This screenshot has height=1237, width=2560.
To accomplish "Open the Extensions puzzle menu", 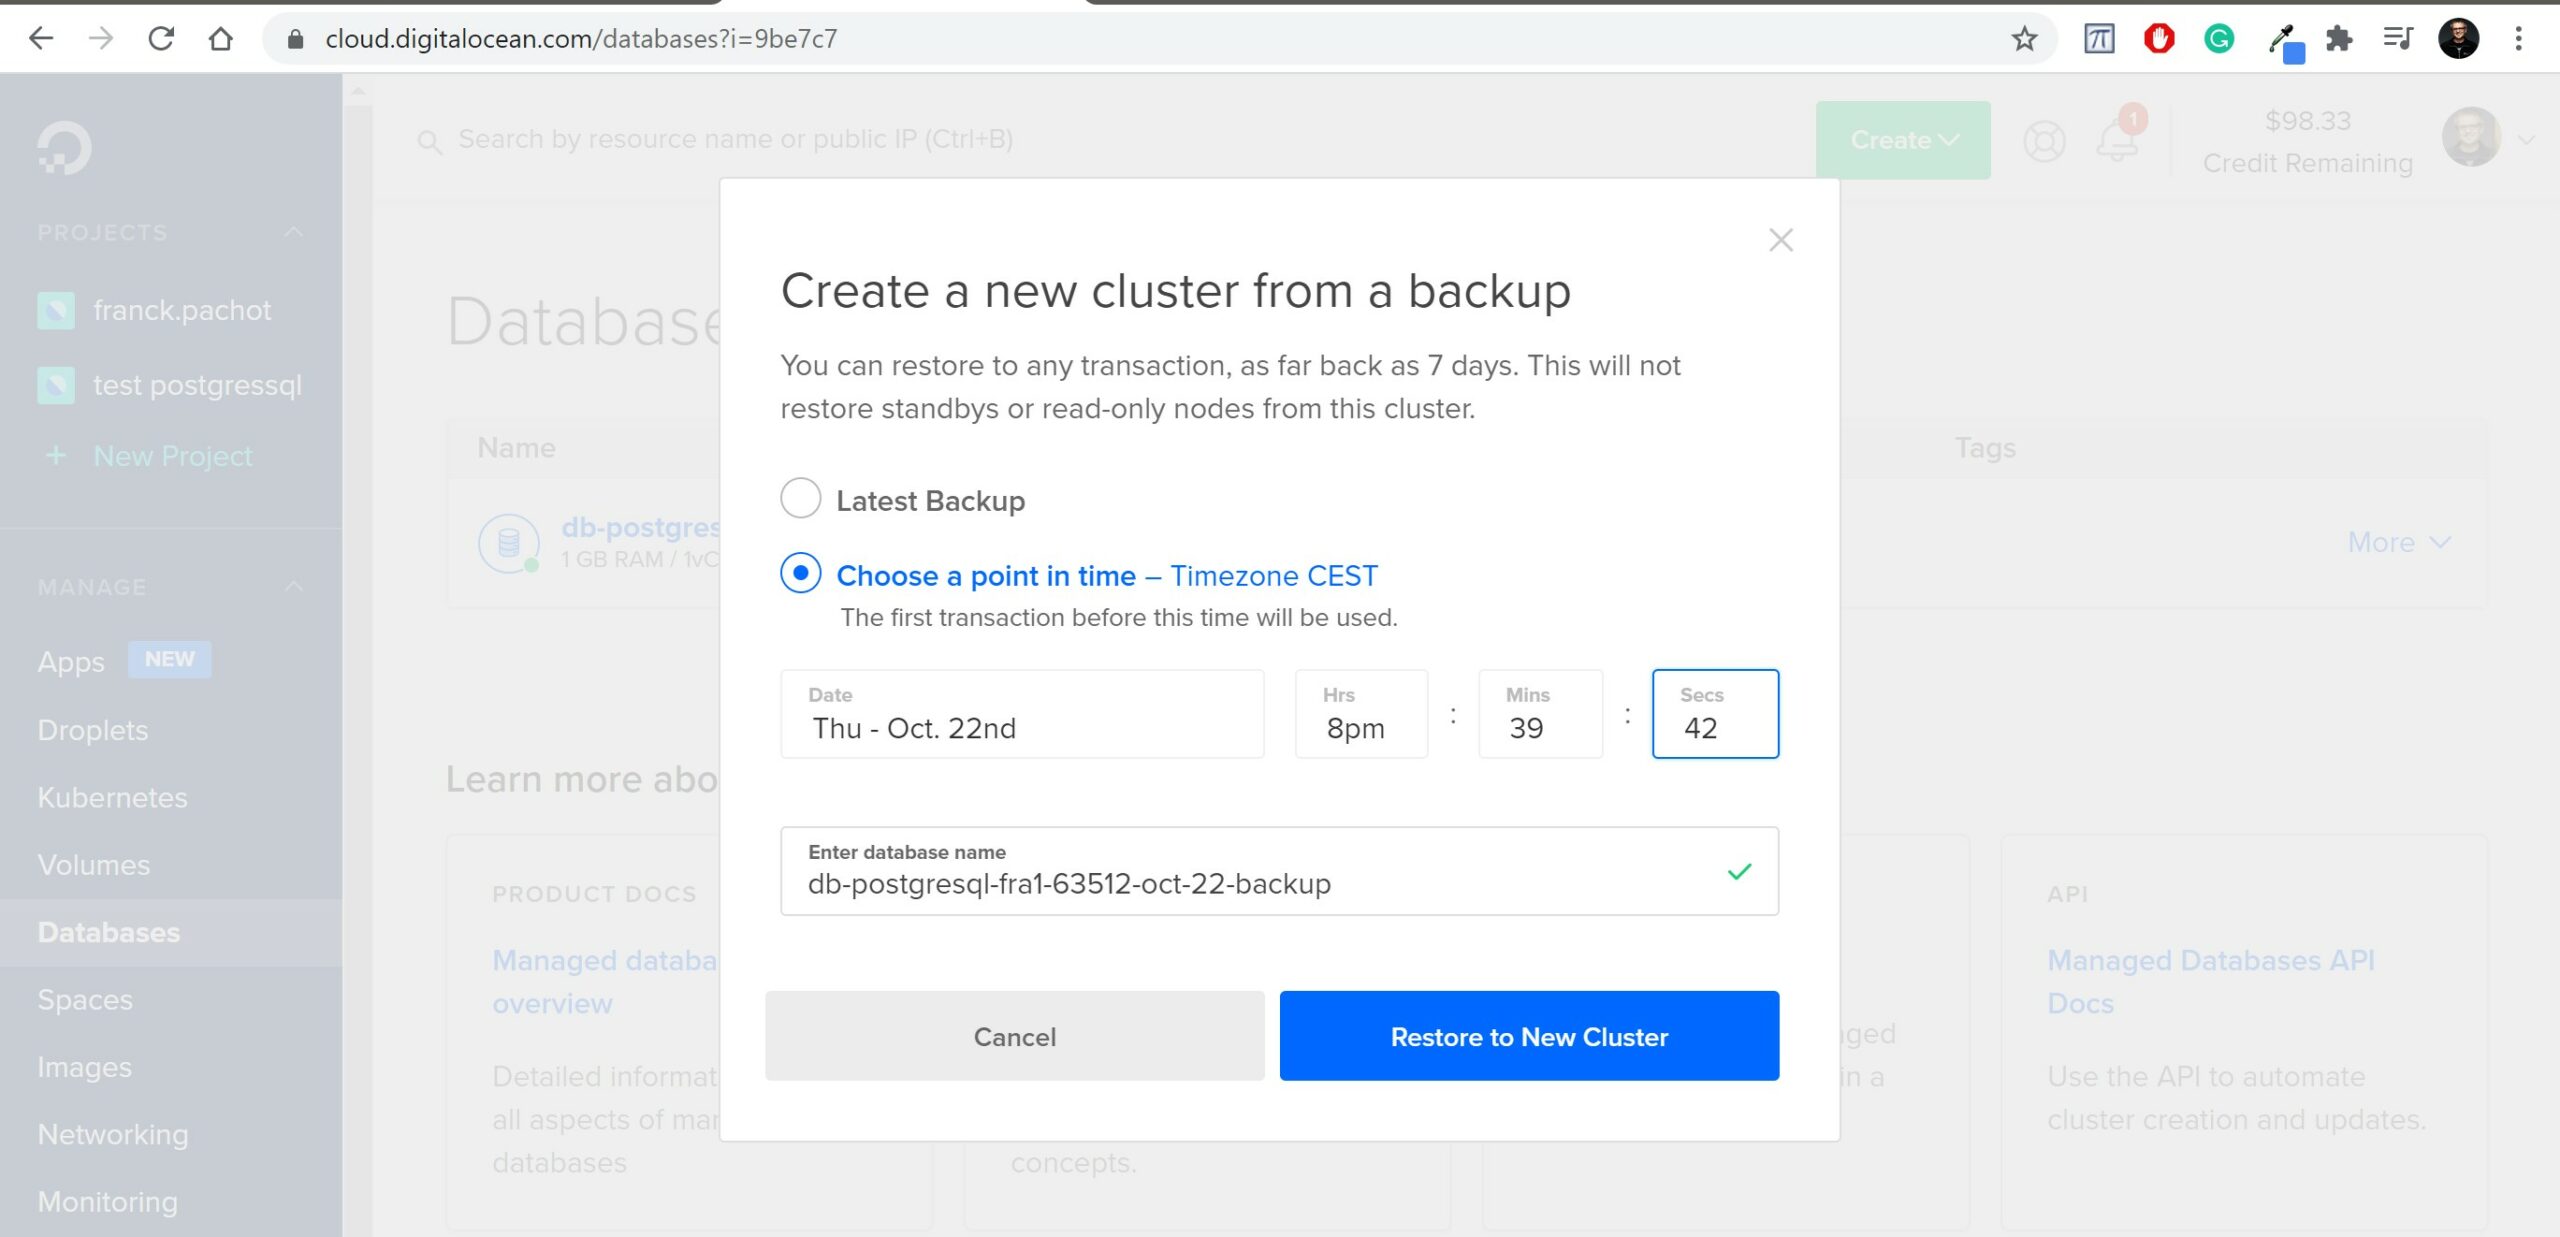I will [x=2339, y=39].
